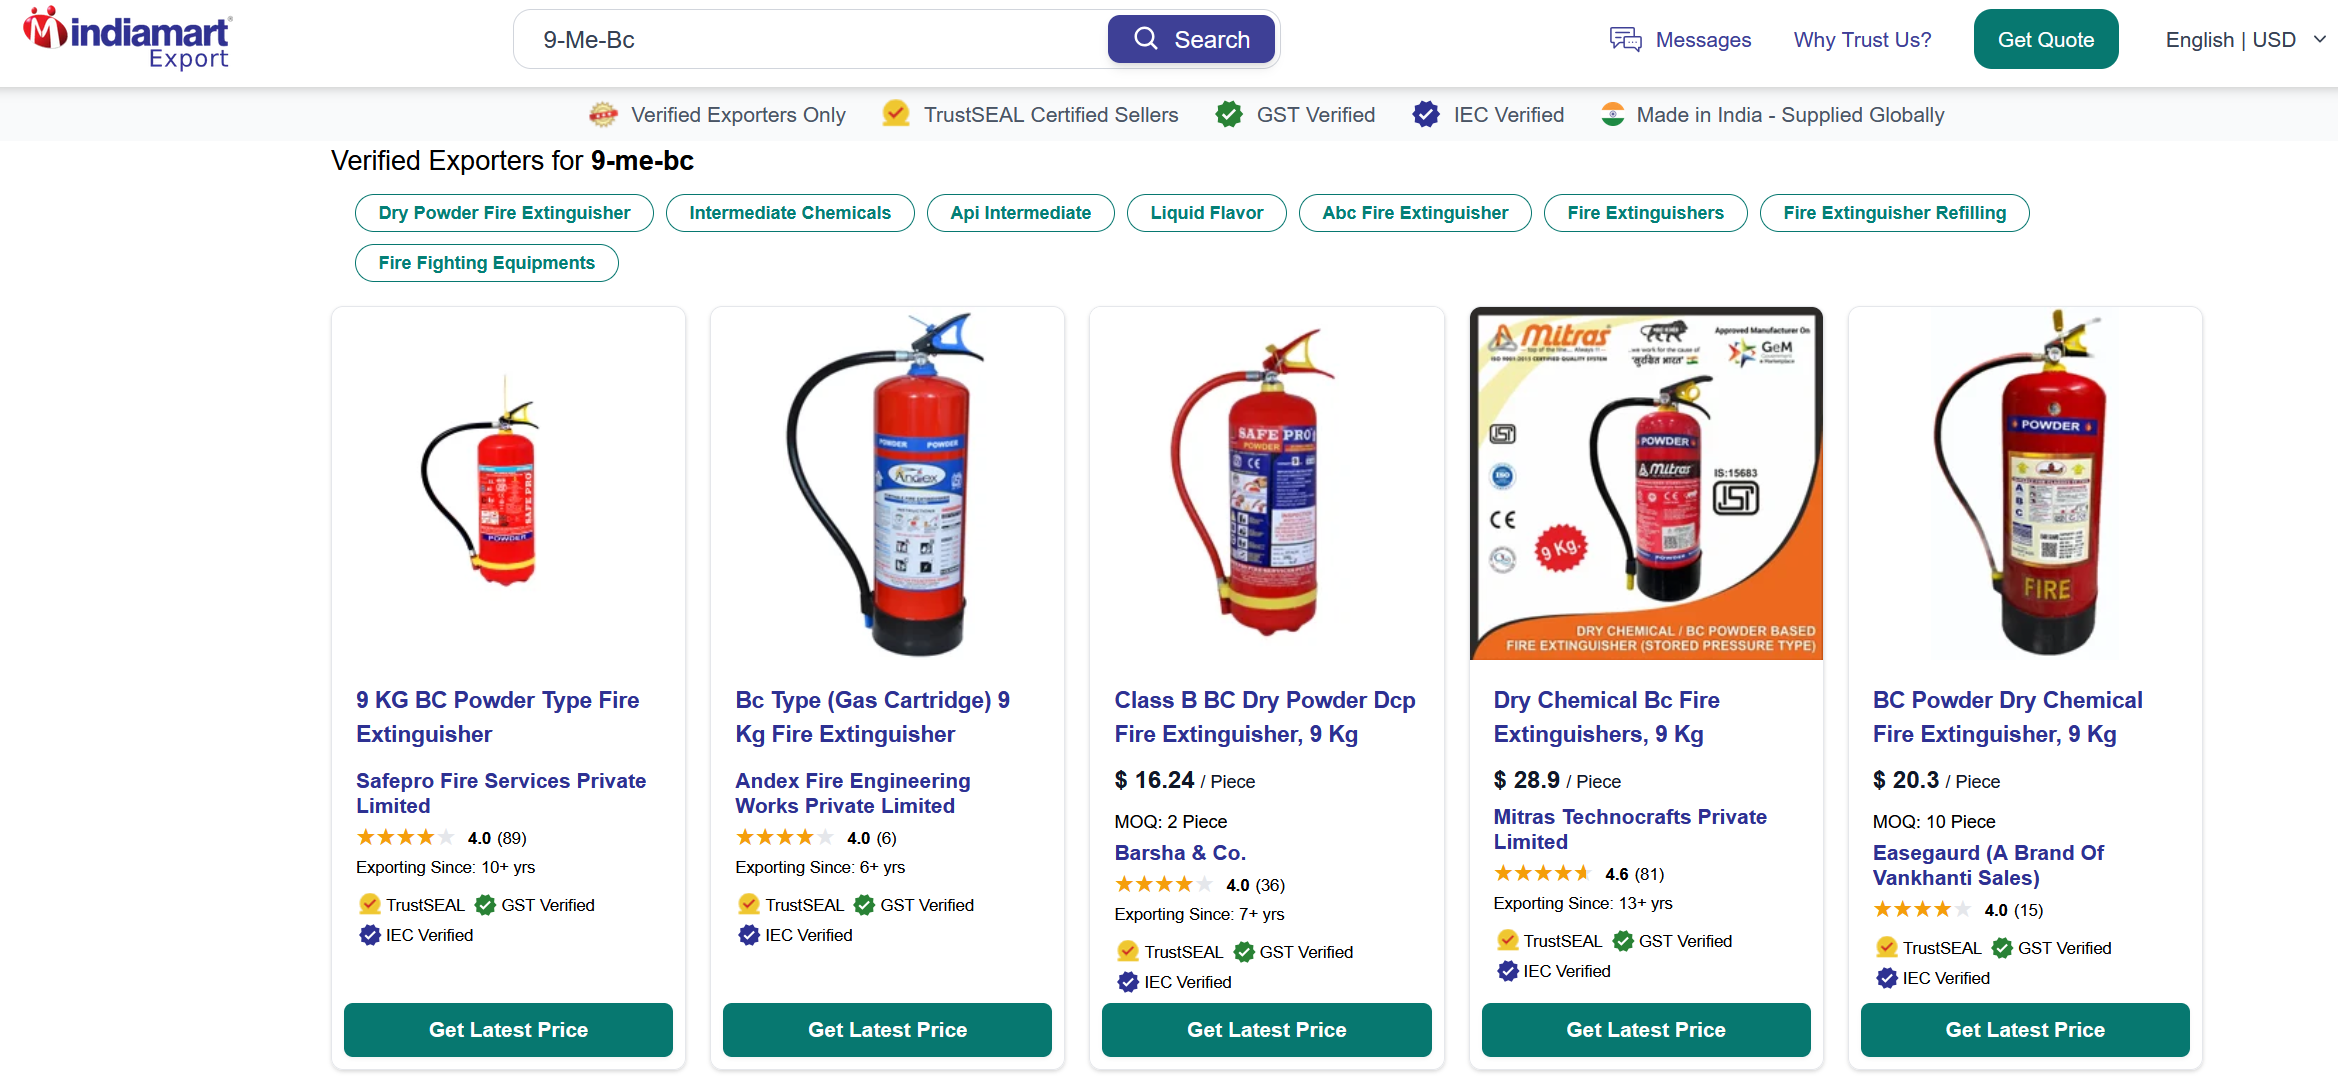Click Safepro's 4.0 star rating
This screenshot has width=2338, height=1079.
point(405,838)
